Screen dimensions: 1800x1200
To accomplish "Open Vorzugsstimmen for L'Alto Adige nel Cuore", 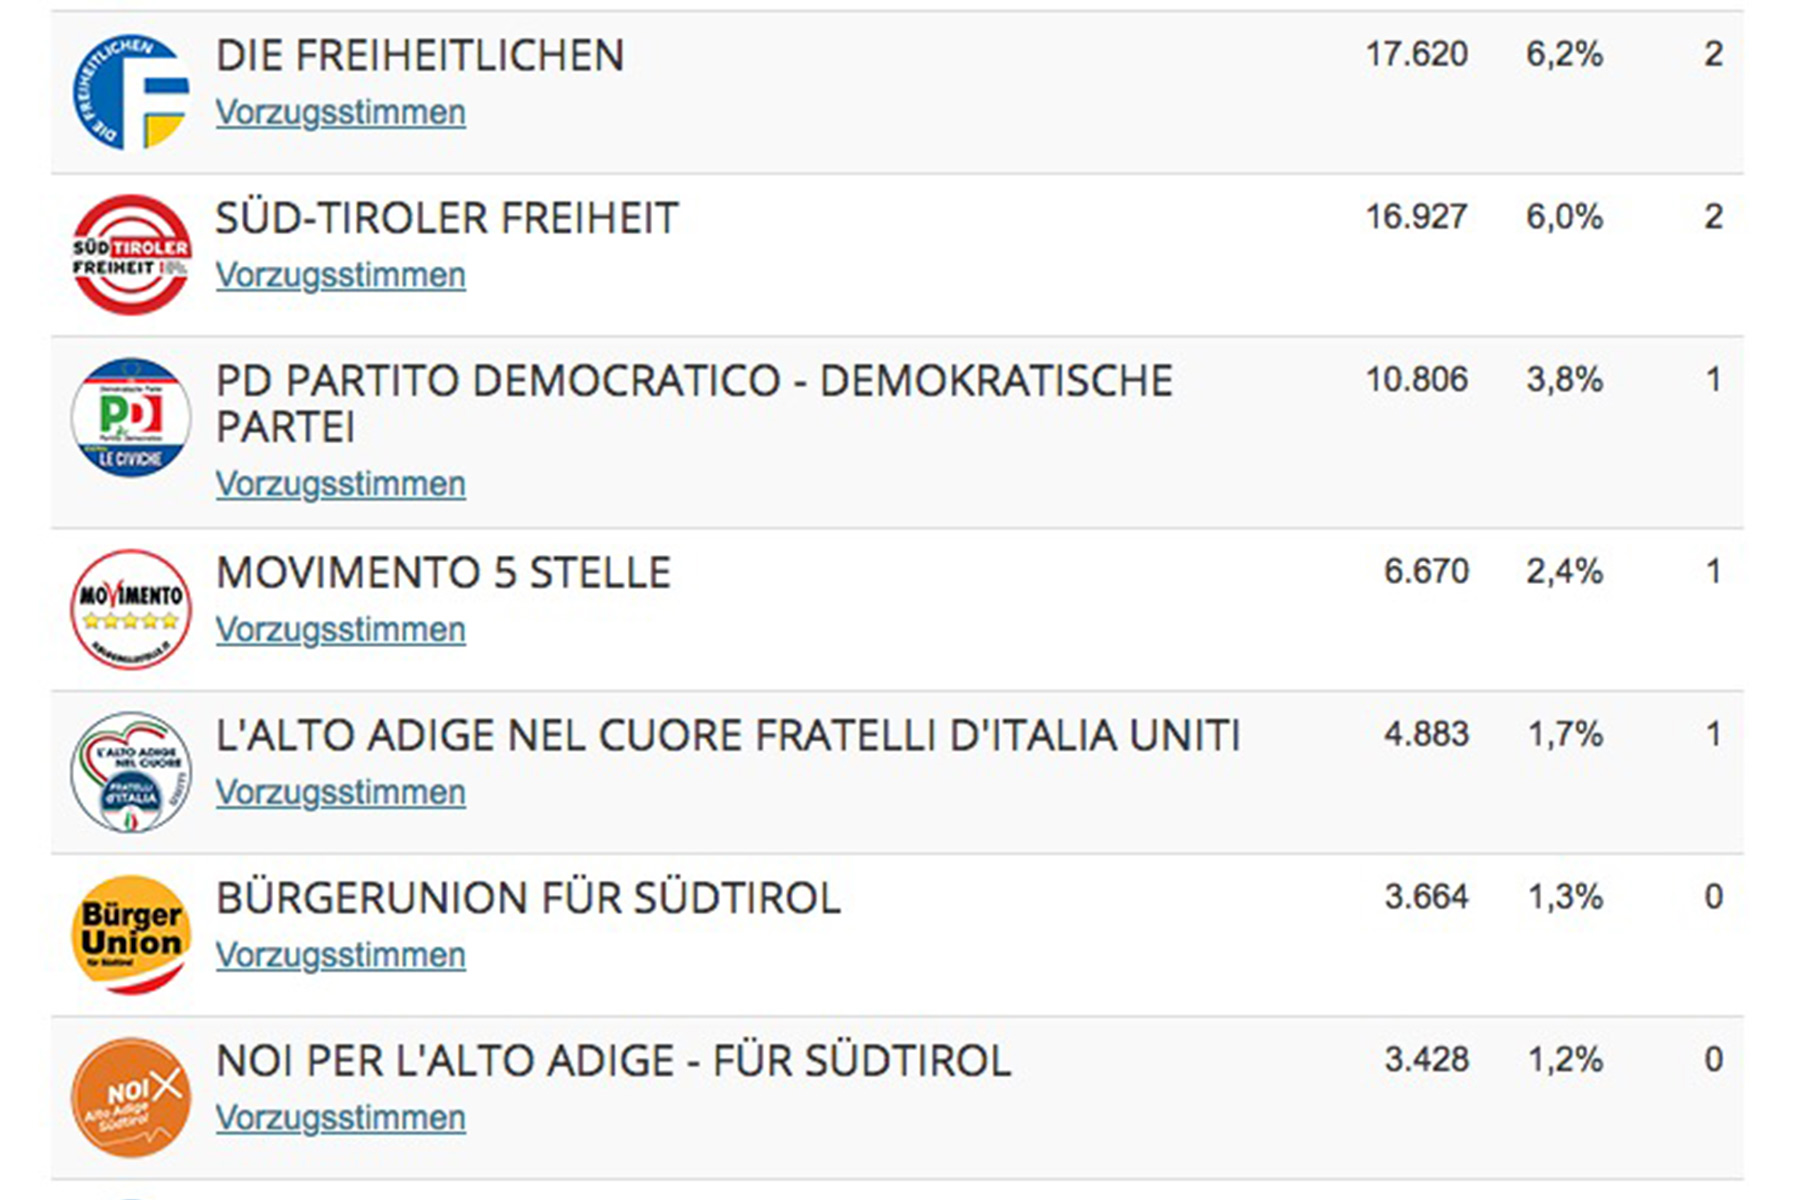I will click(x=341, y=793).
